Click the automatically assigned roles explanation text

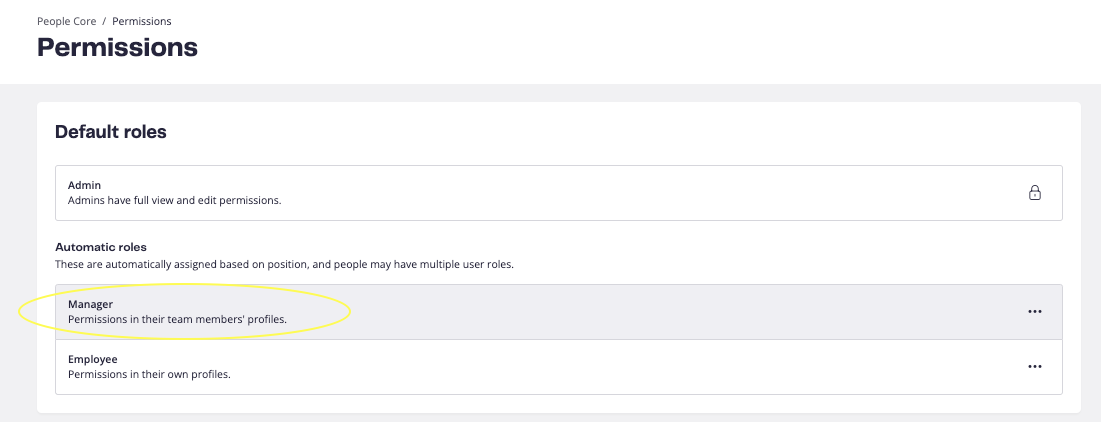point(284,265)
